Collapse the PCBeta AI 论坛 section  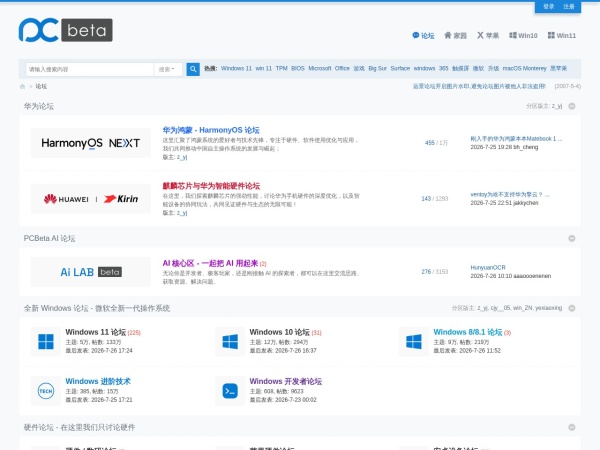coord(572,238)
